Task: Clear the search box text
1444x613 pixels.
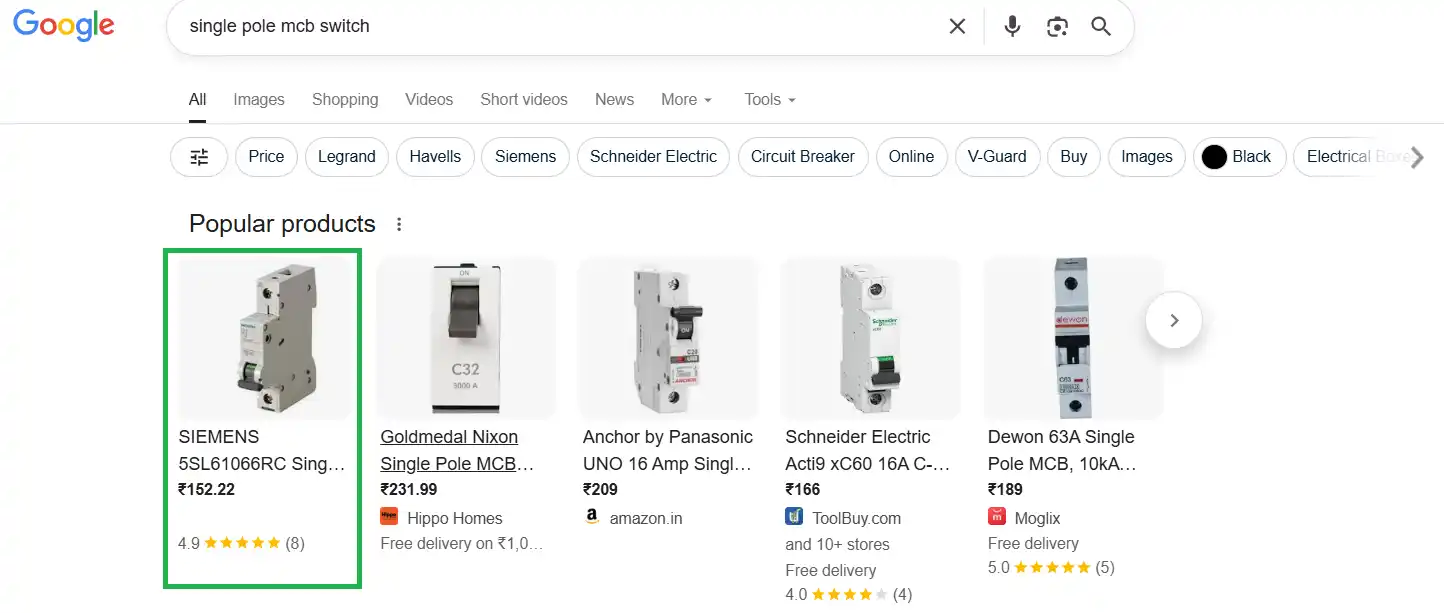Action: 957,27
